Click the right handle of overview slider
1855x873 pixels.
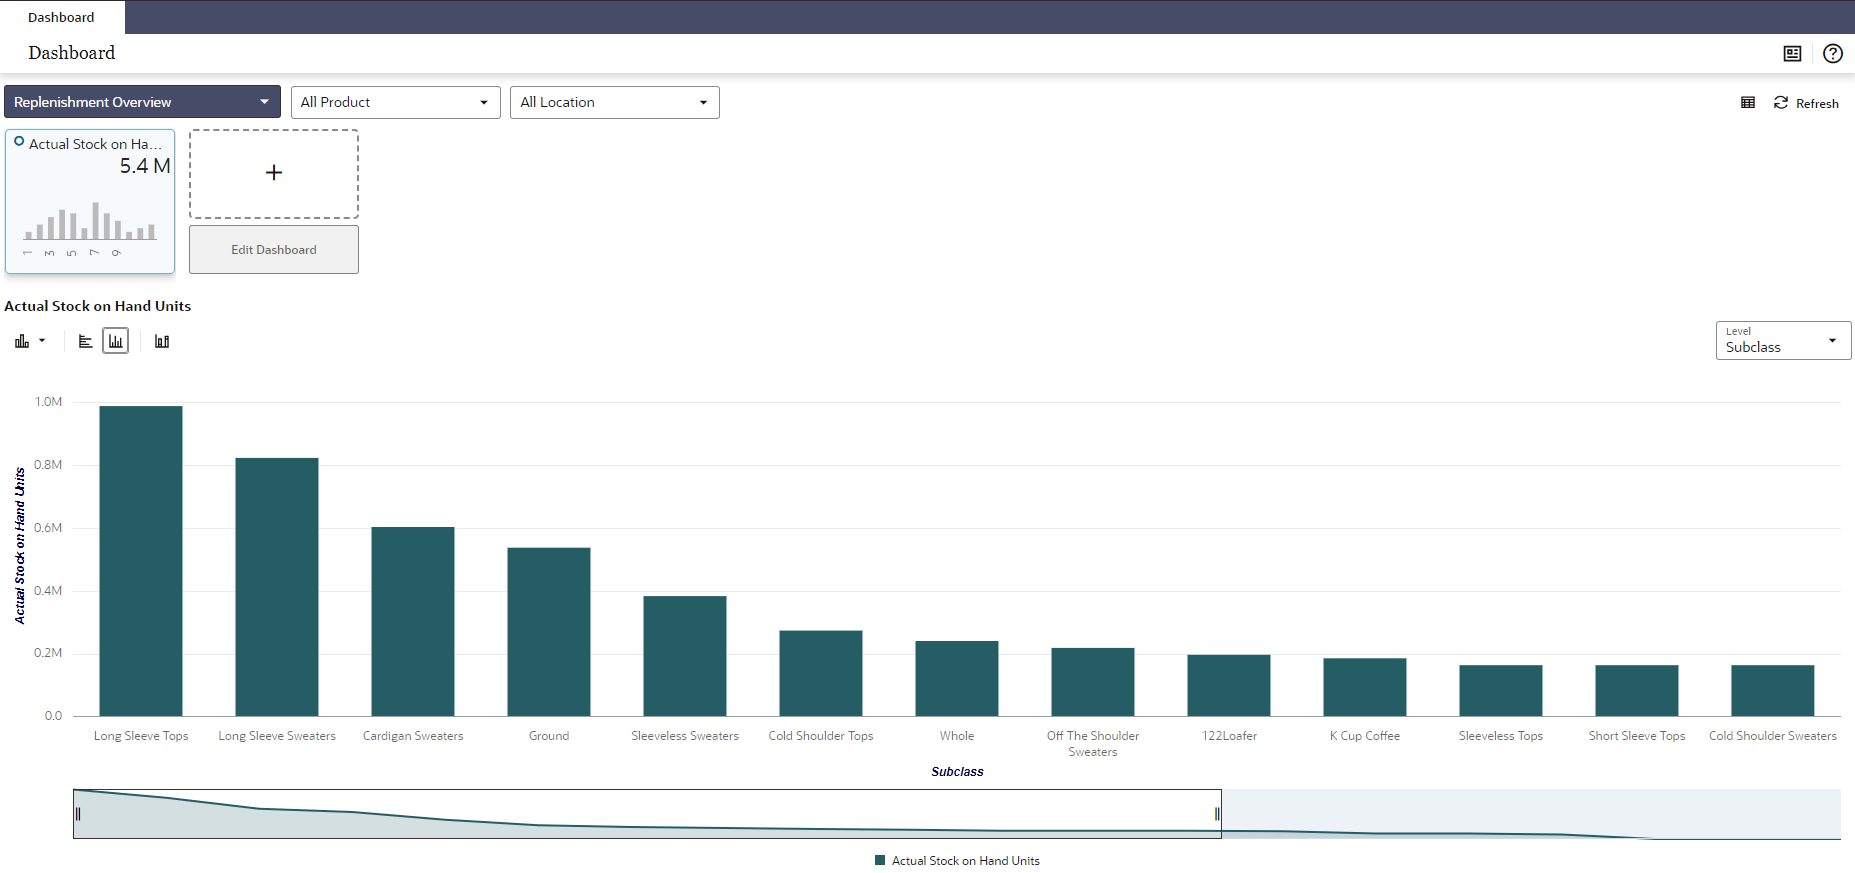coord(1217,814)
